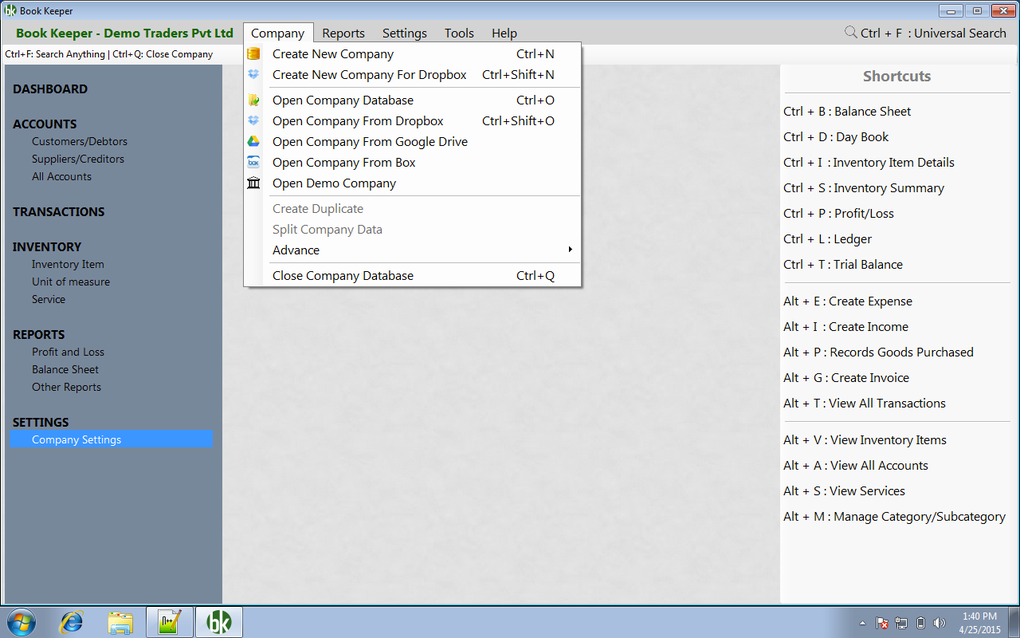Open Balance Sheet sidebar link
Viewport: 1020px width, 638px height.
[x=65, y=369]
